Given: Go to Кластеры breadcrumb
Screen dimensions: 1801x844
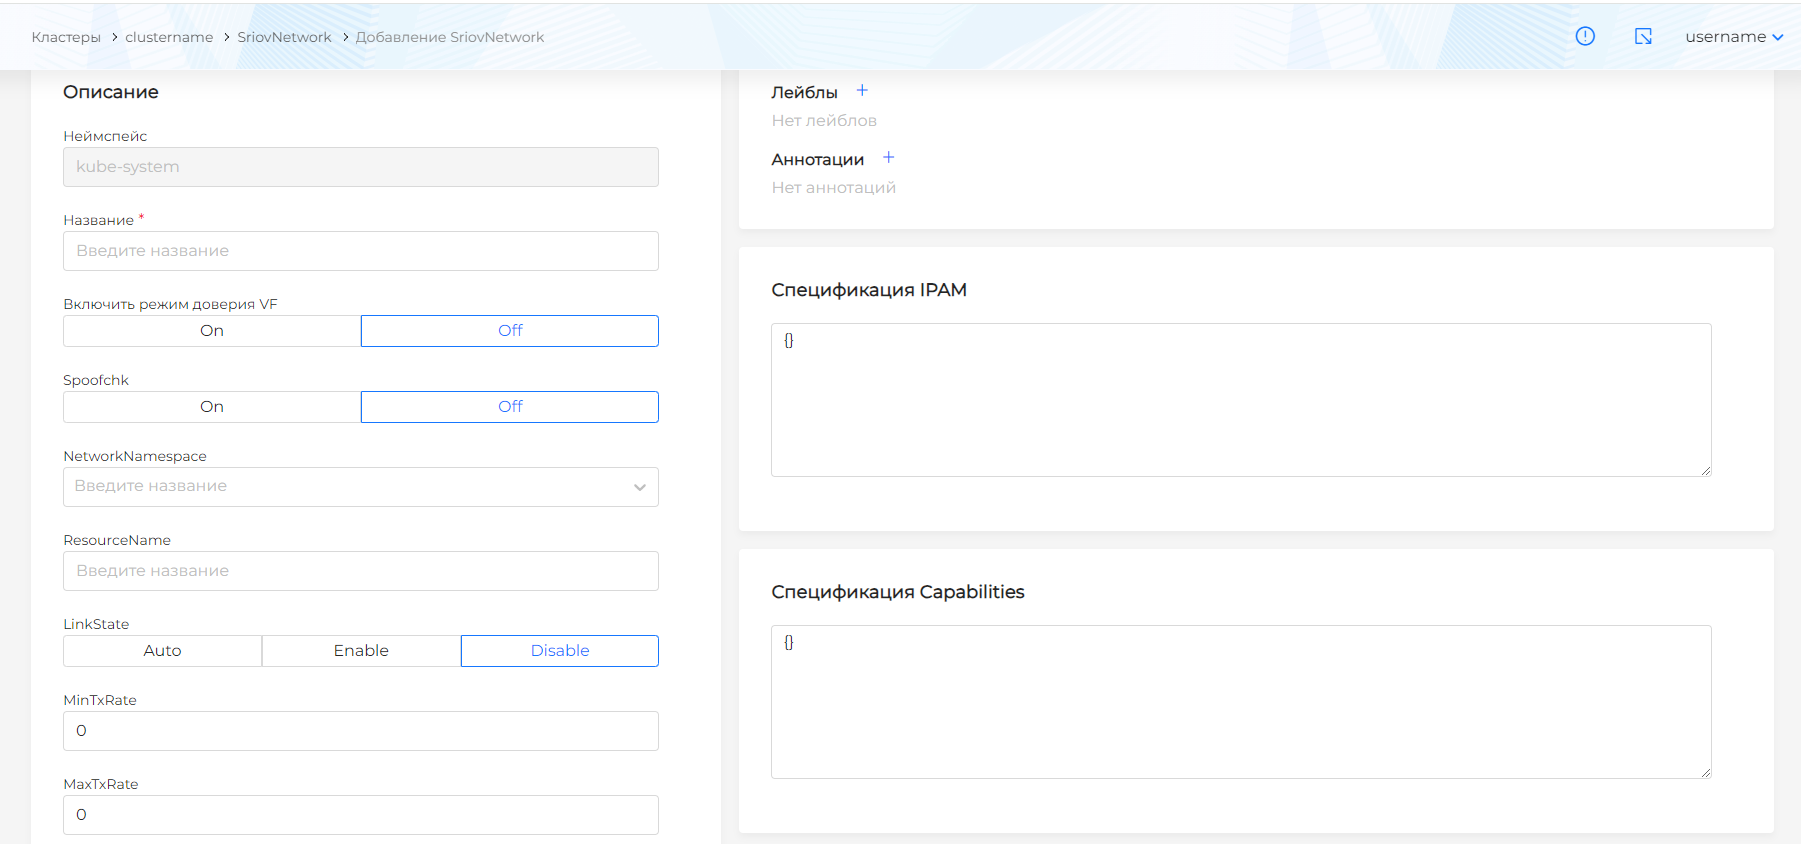Looking at the screenshot, I should 66,37.
